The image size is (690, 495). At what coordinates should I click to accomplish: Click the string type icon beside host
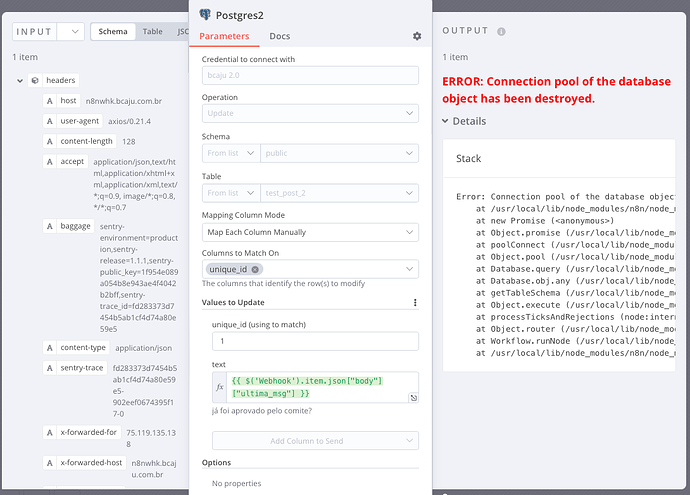49,101
